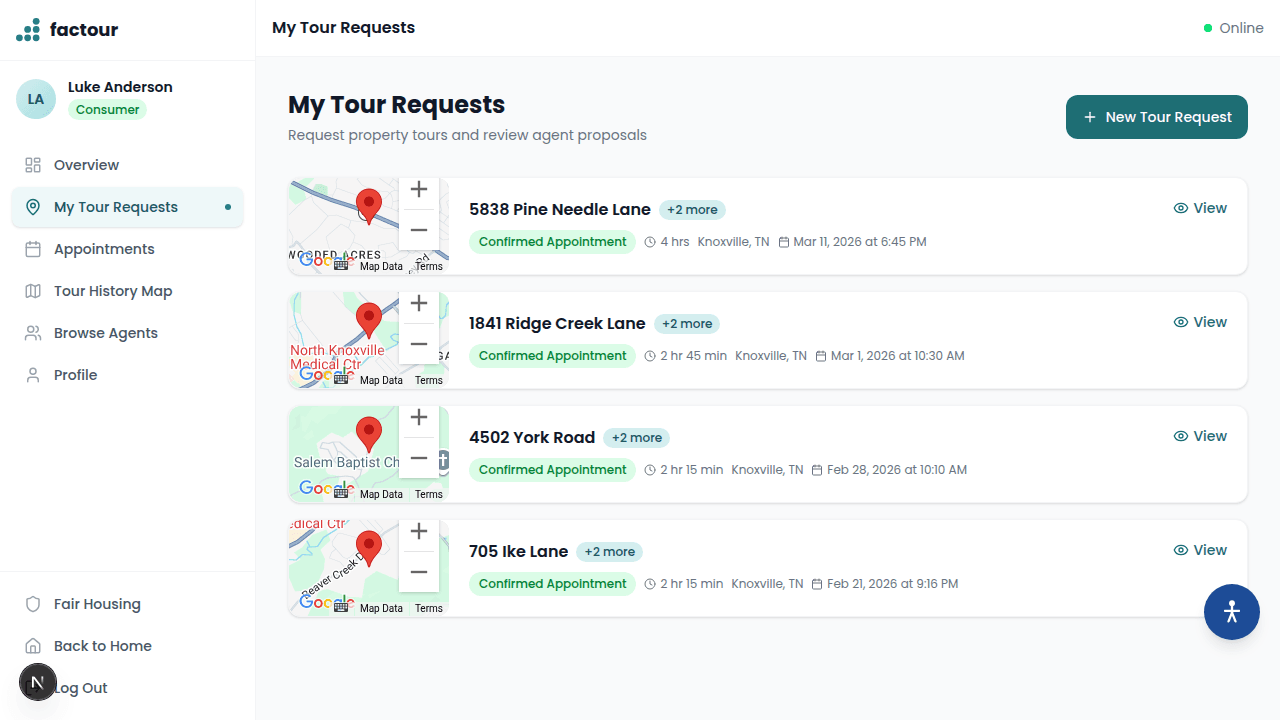Zoom in on the Pine Needle Lane map

point(419,190)
